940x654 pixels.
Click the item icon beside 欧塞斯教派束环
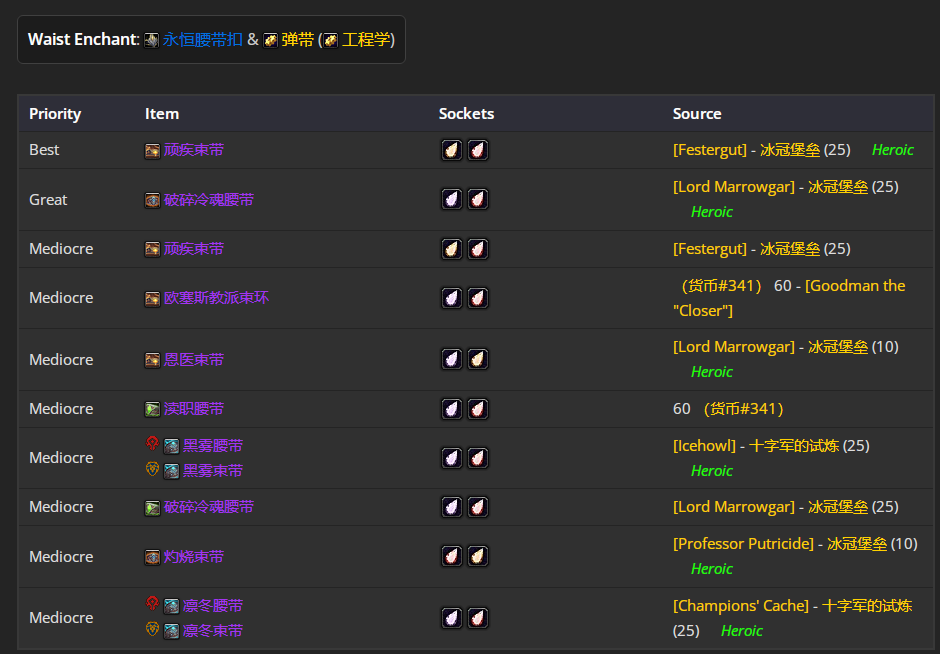[152, 299]
